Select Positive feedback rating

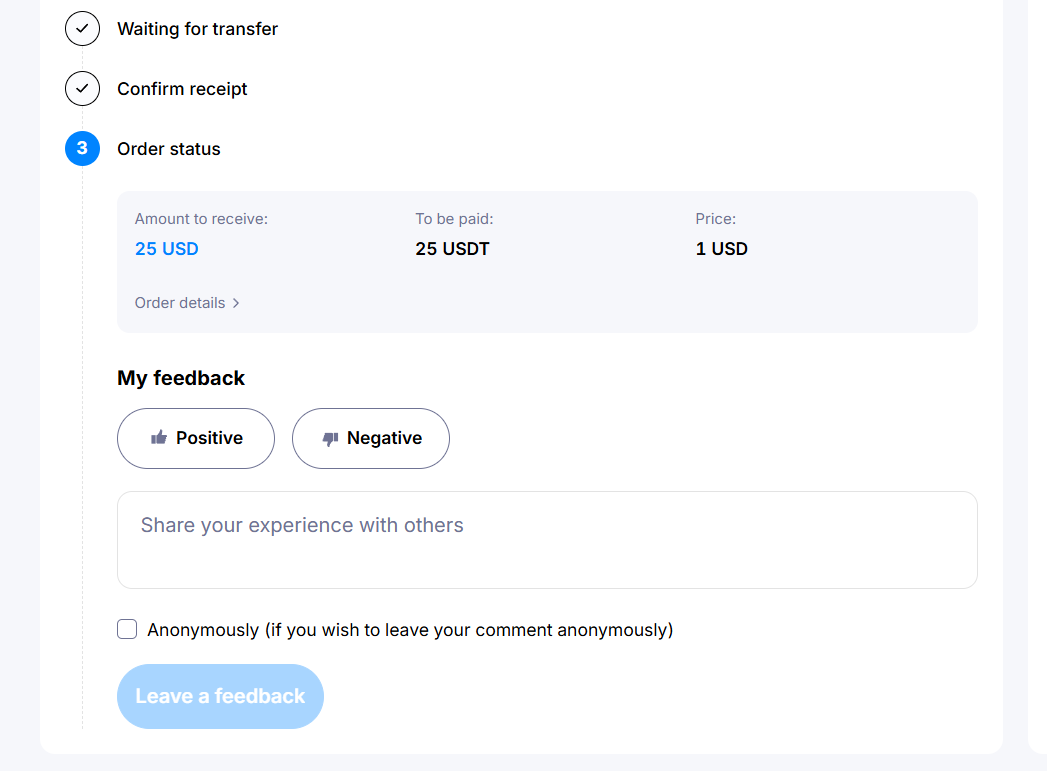click(196, 439)
